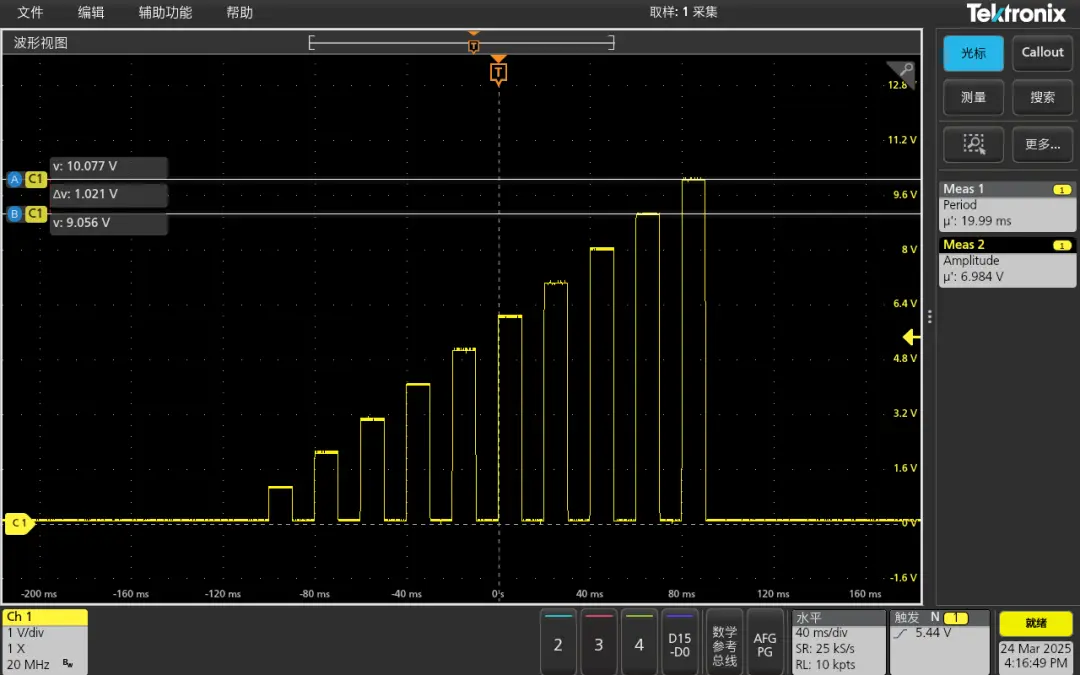1080x675 pixels.
Task: Select the yellow trigger level arrow indicator
Action: [912, 337]
